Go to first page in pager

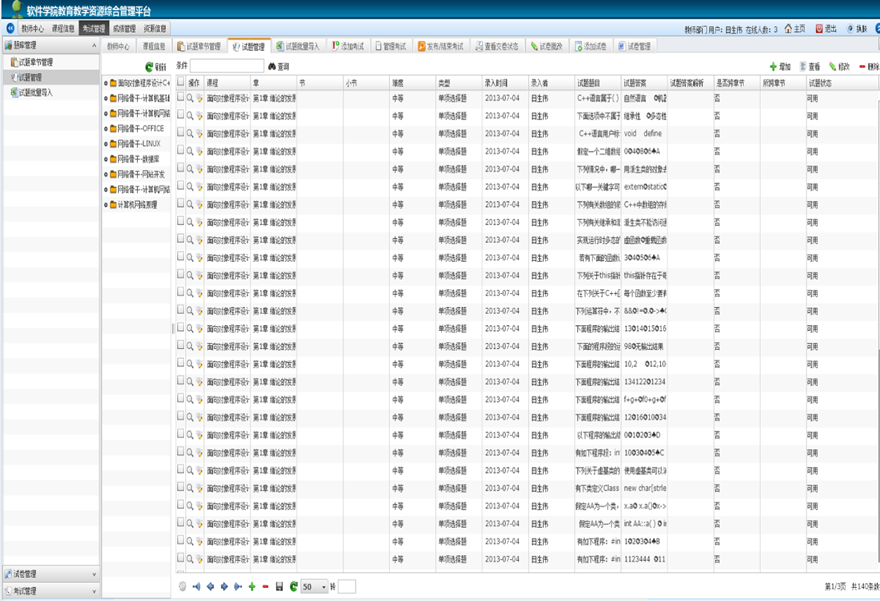click(x=196, y=586)
